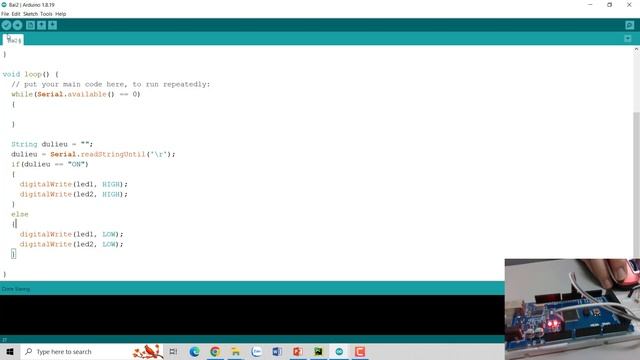Image resolution: width=640 pixels, height=360 pixels.
Task: Open the Windows Start menu
Action: 10,351
